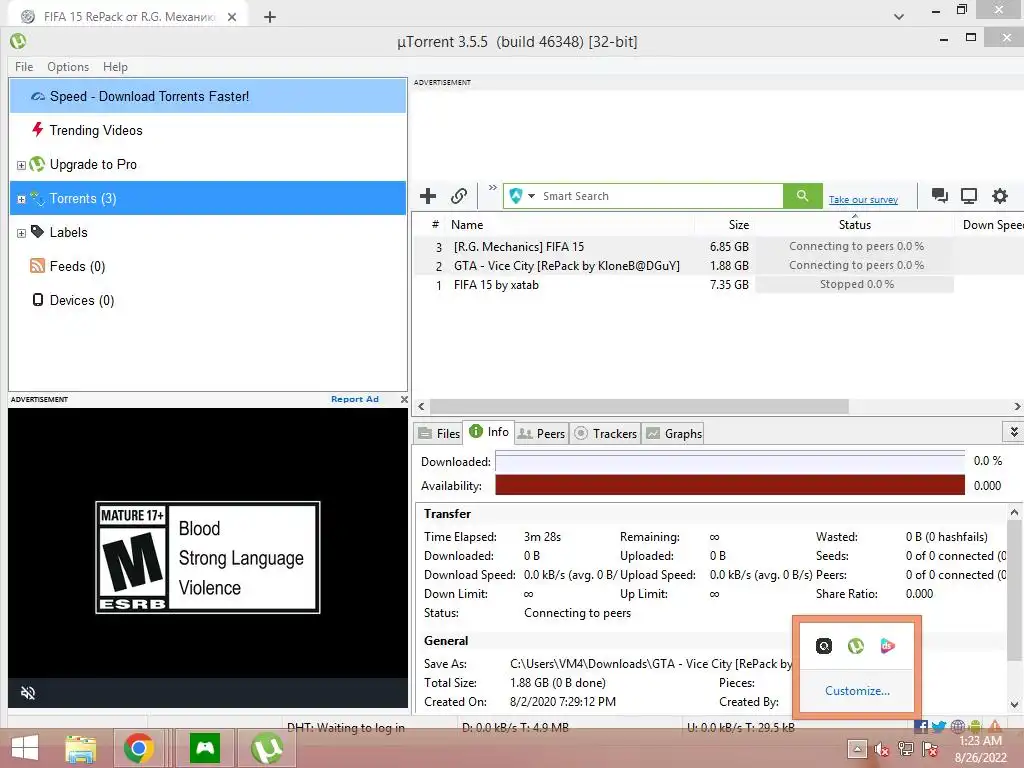This screenshot has width=1024, height=768.
Task: Click the Downloaded progress bar
Action: 729,461
